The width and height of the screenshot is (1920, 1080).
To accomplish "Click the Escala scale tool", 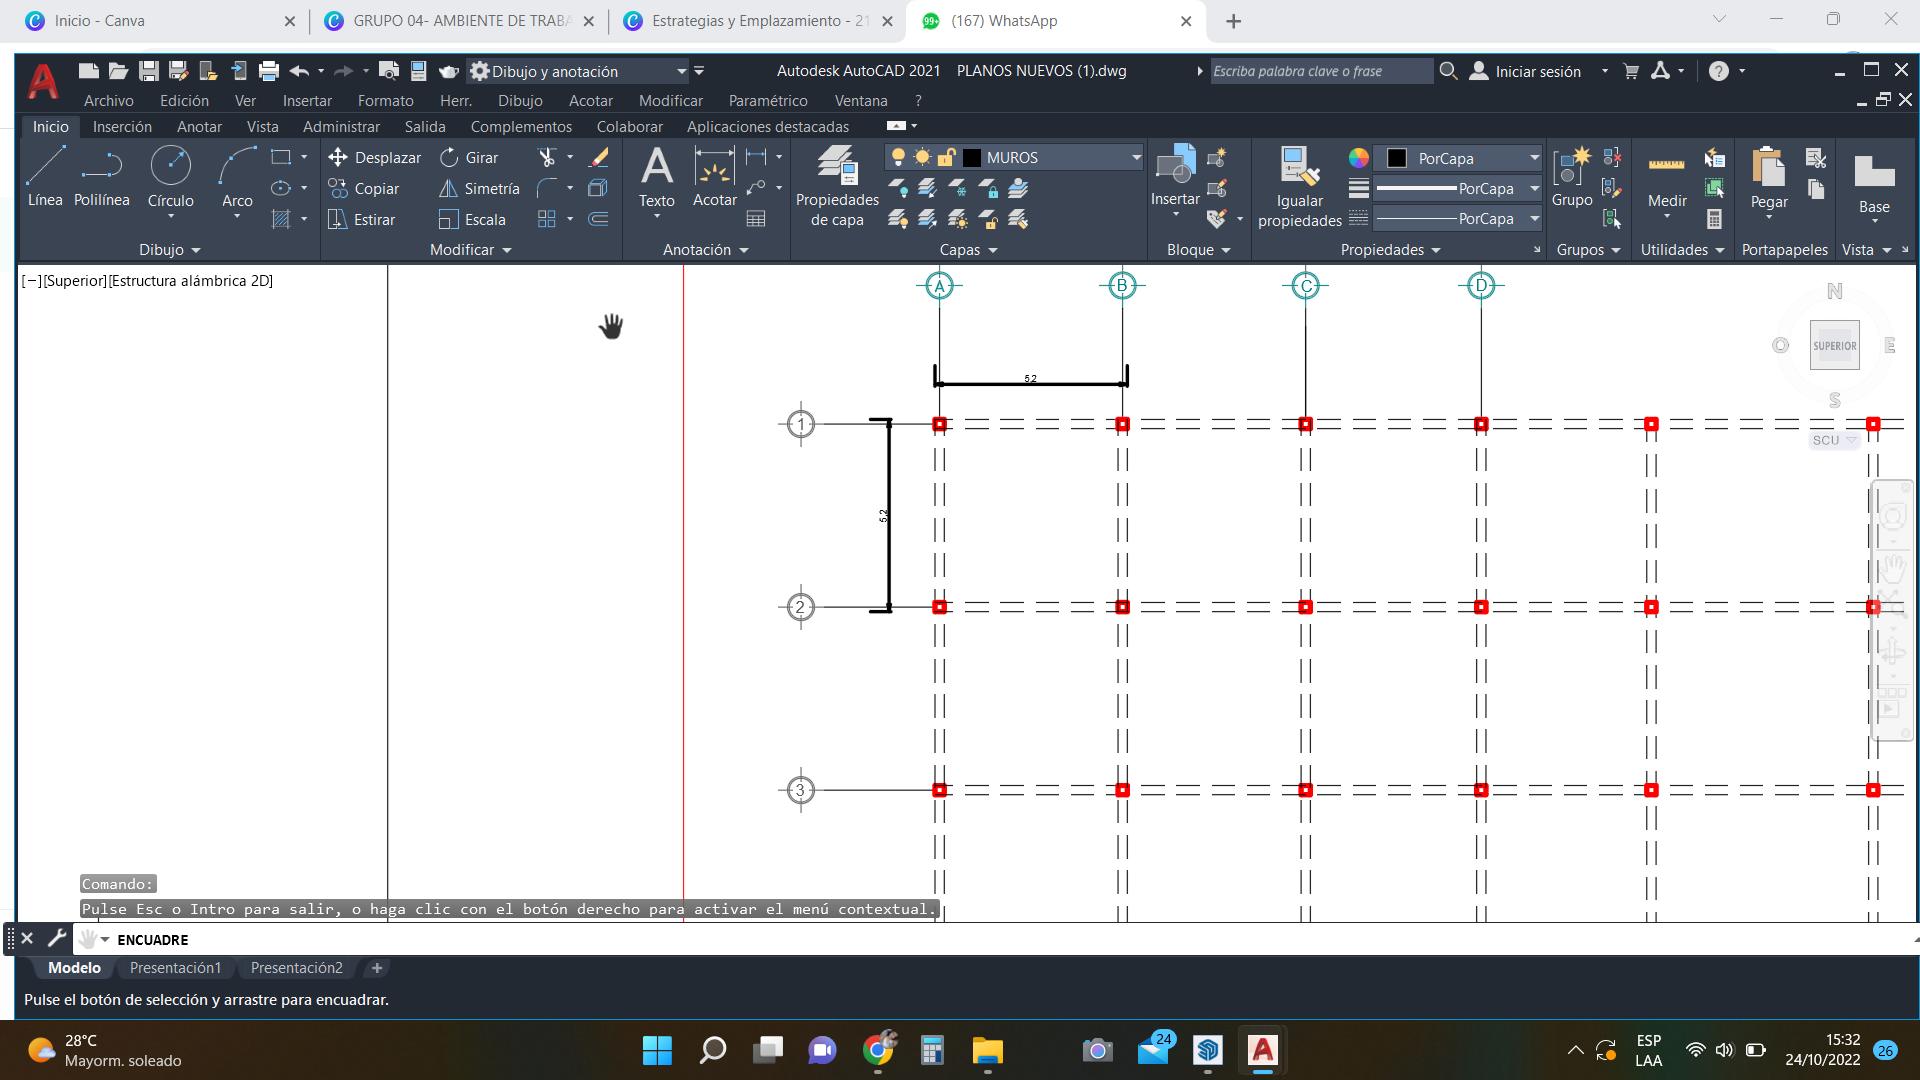I will 472,220.
